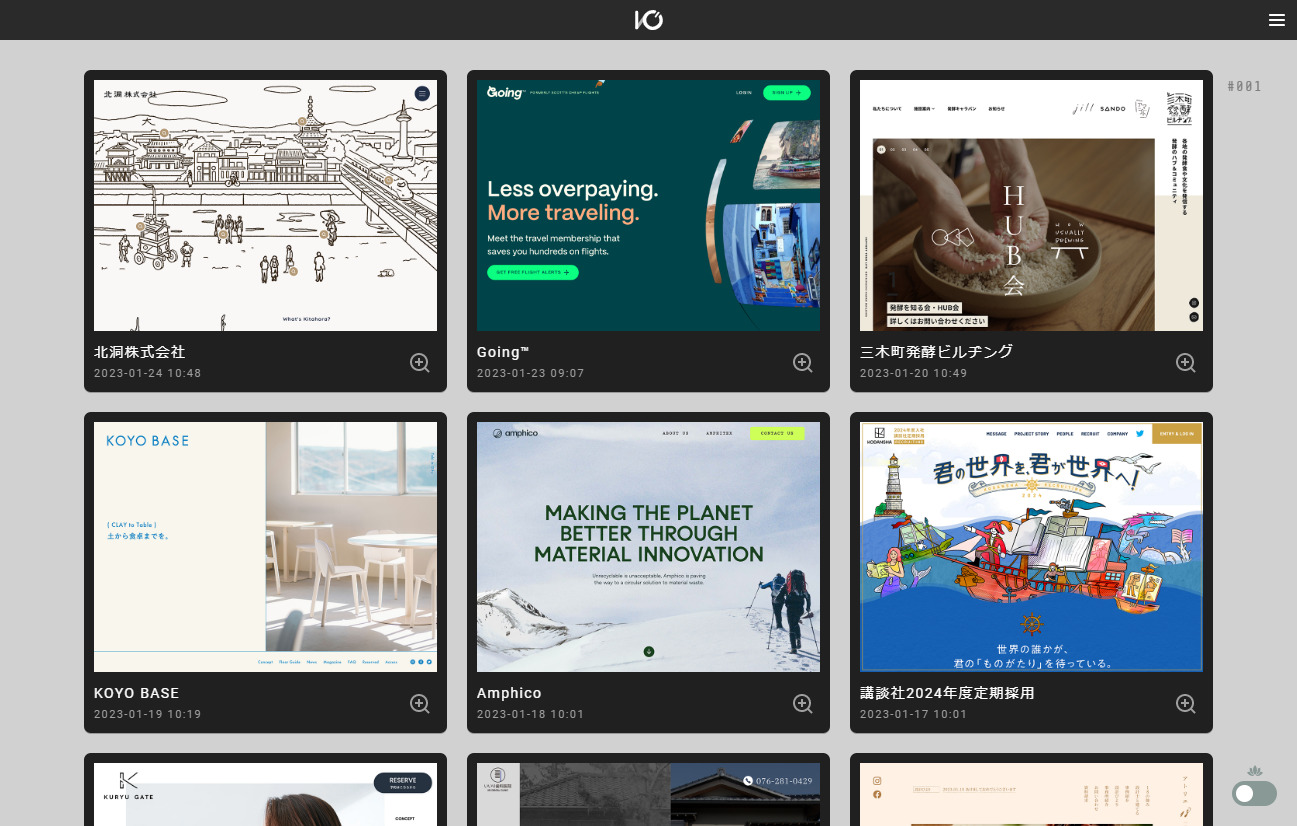Open the thumbnail showing phone number 076-281-0429
The width and height of the screenshot is (1297, 826).
coord(648,795)
